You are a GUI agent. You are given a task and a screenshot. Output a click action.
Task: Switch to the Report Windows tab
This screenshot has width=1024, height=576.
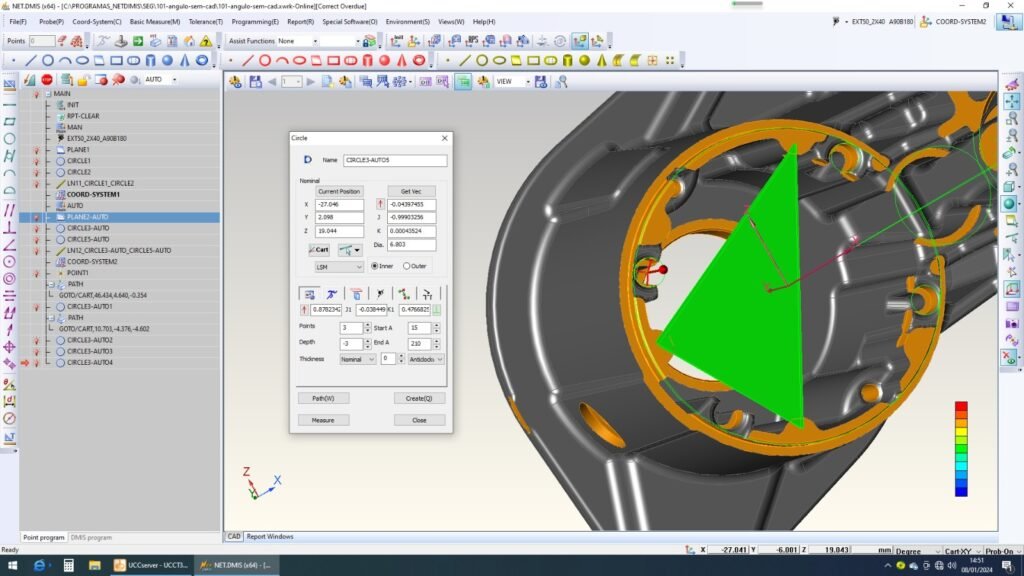[270, 537]
